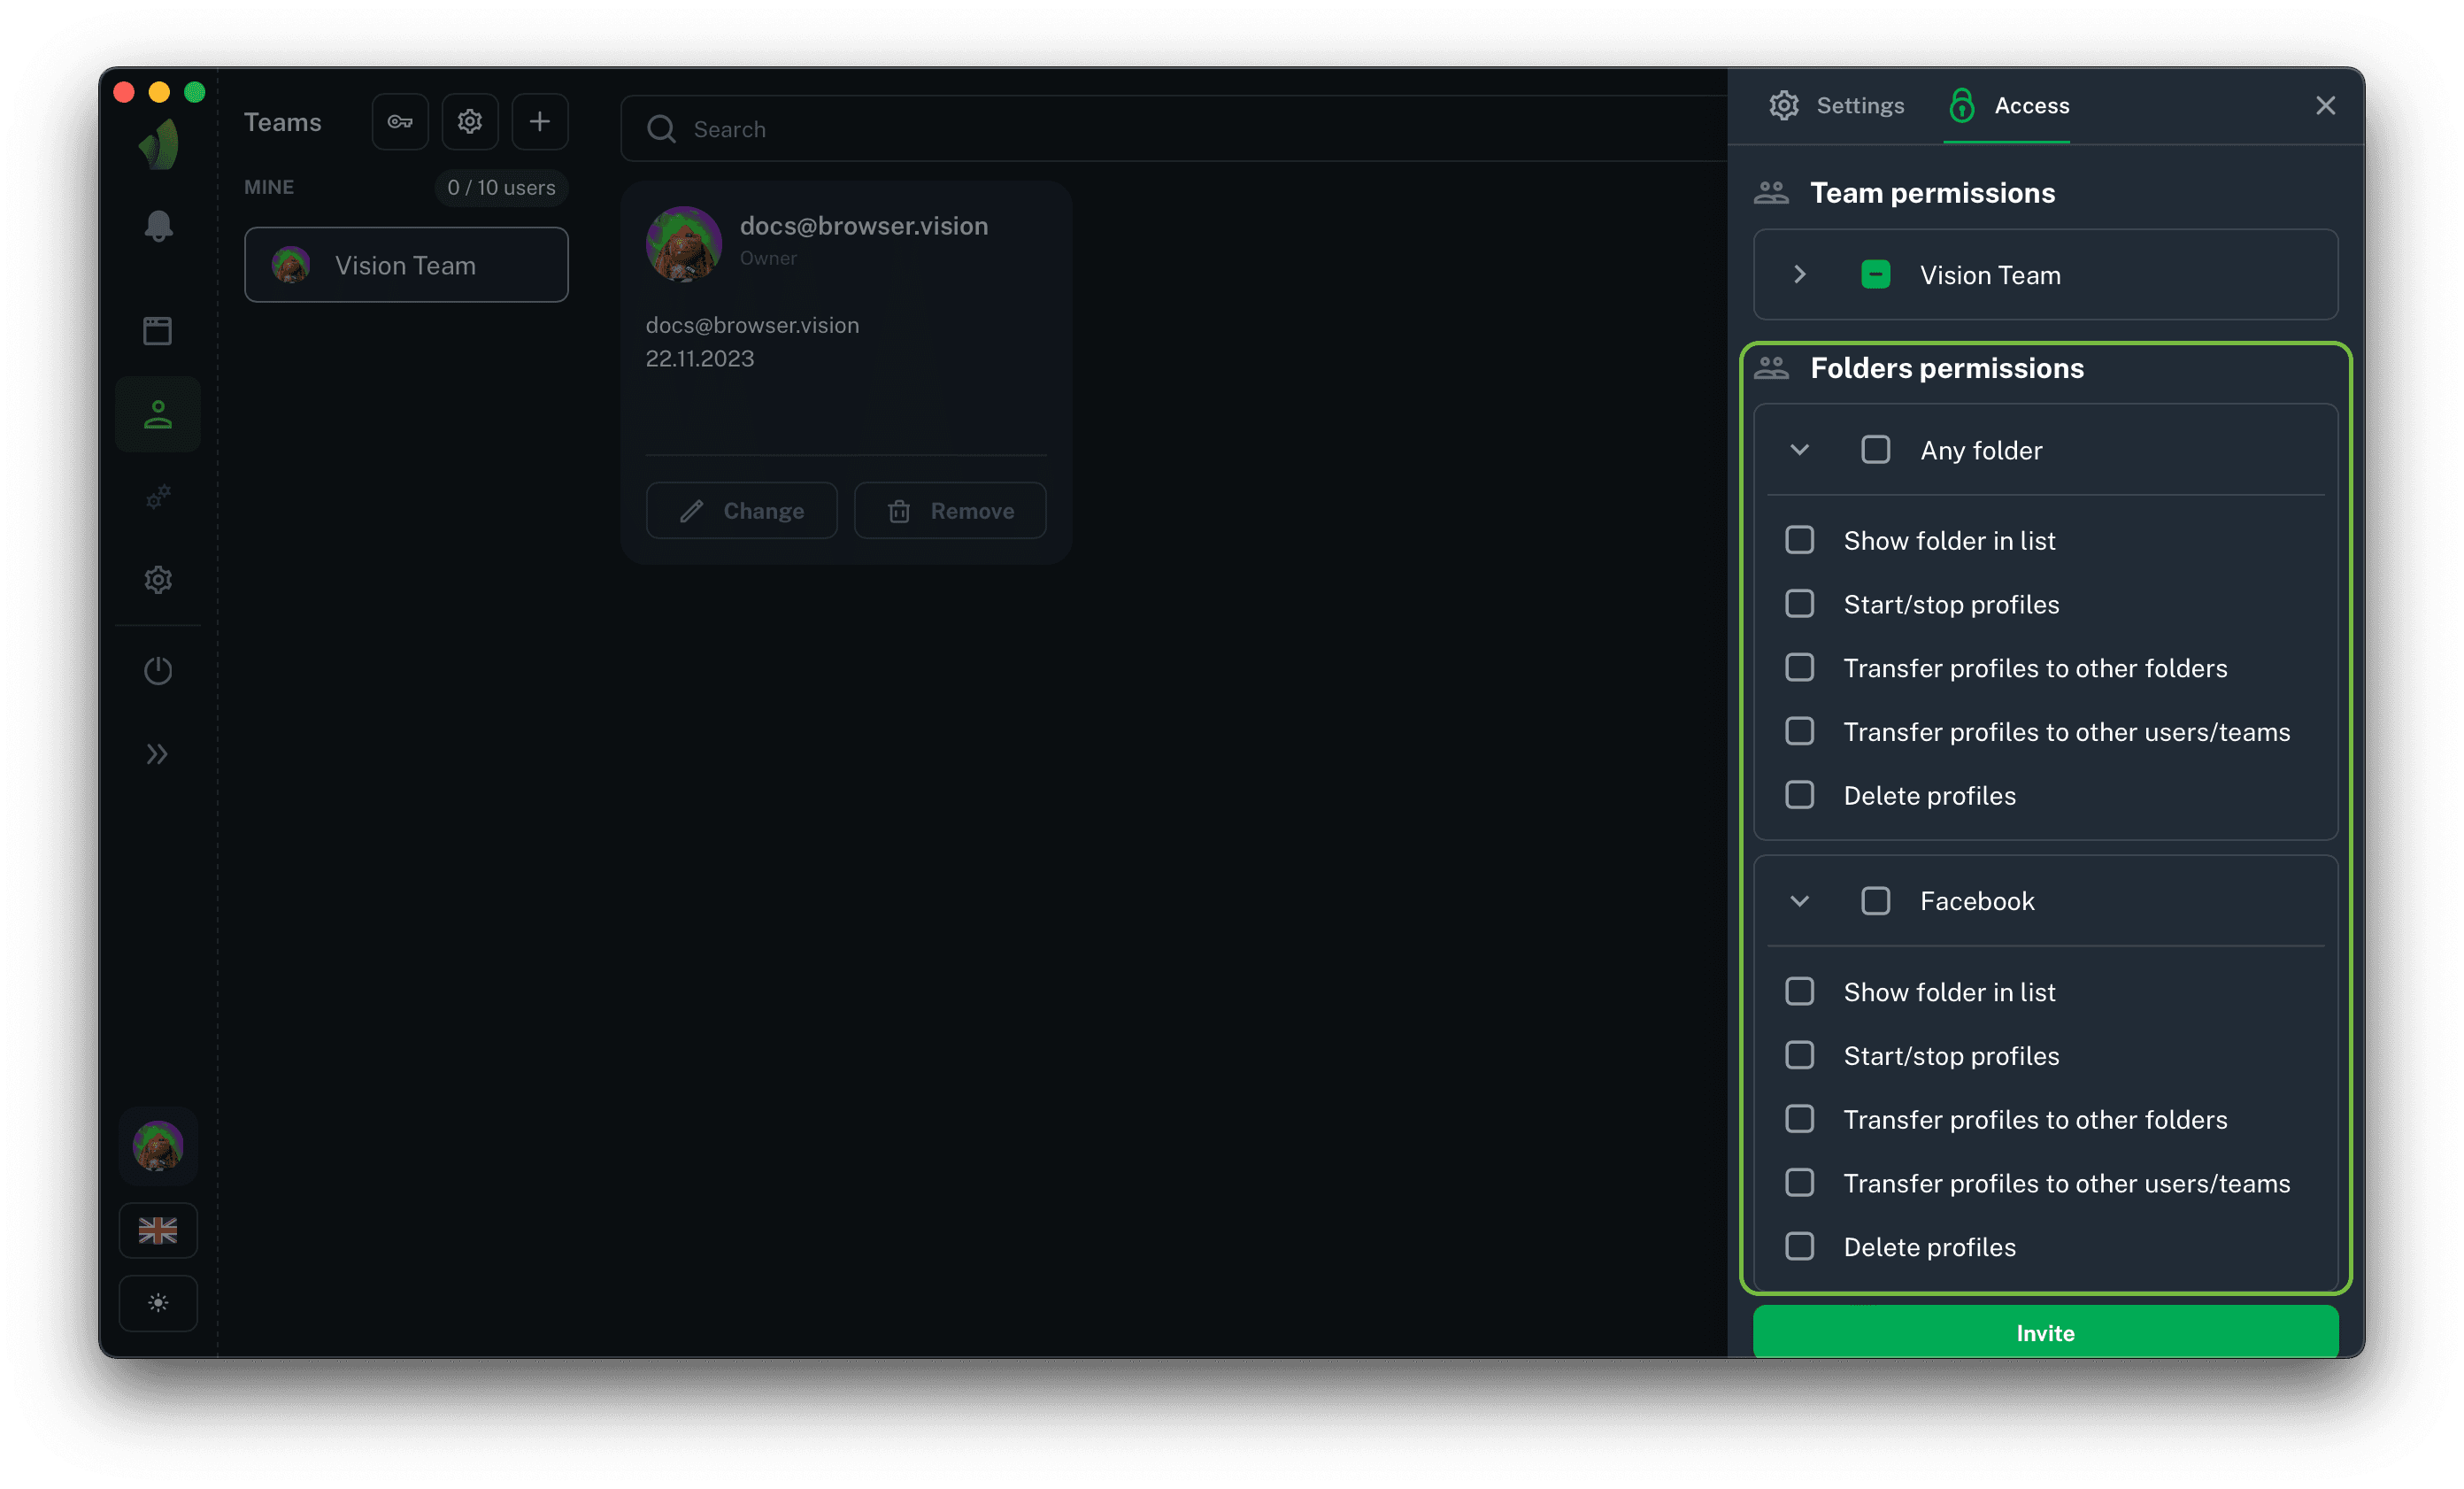This screenshot has height=1489, width=2464.
Task: Toggle light theme sun icon
Action: (158, 1303)
